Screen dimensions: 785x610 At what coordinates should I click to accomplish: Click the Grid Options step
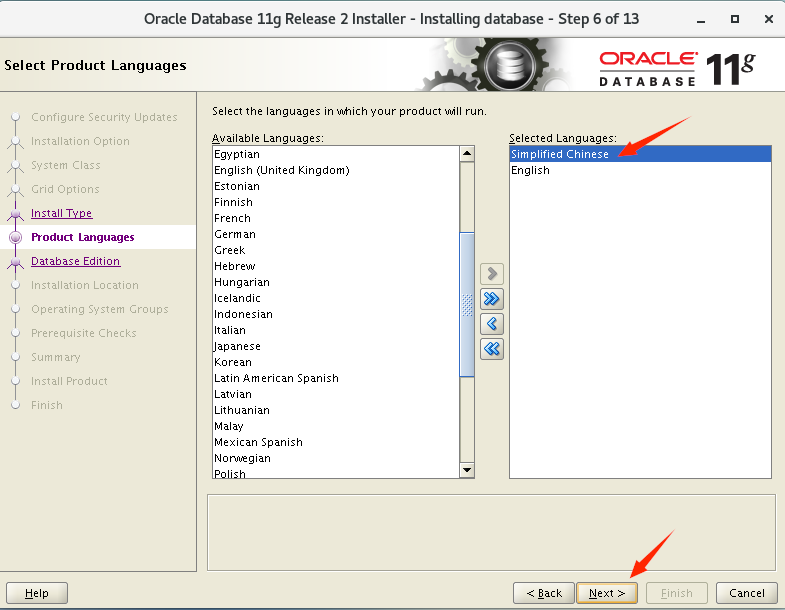click(65, 189)
